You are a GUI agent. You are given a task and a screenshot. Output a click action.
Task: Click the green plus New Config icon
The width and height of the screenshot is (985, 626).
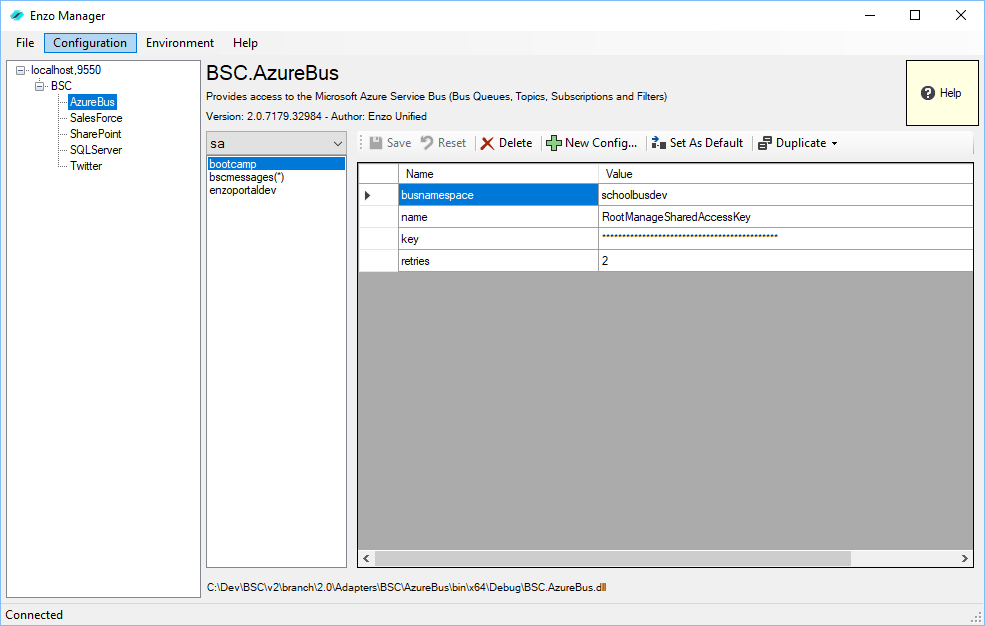pyautogui.click(x=553, y=143)
